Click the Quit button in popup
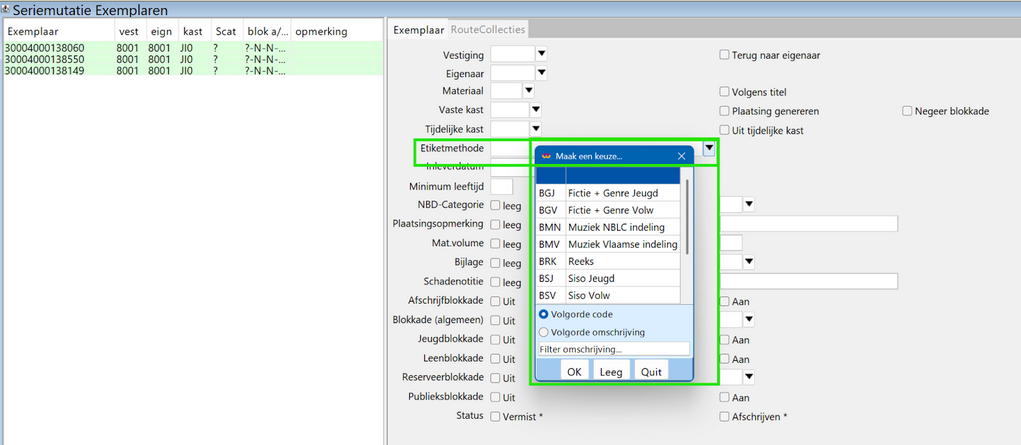This screenshot has height=445, width=1021. pos(651,371)
